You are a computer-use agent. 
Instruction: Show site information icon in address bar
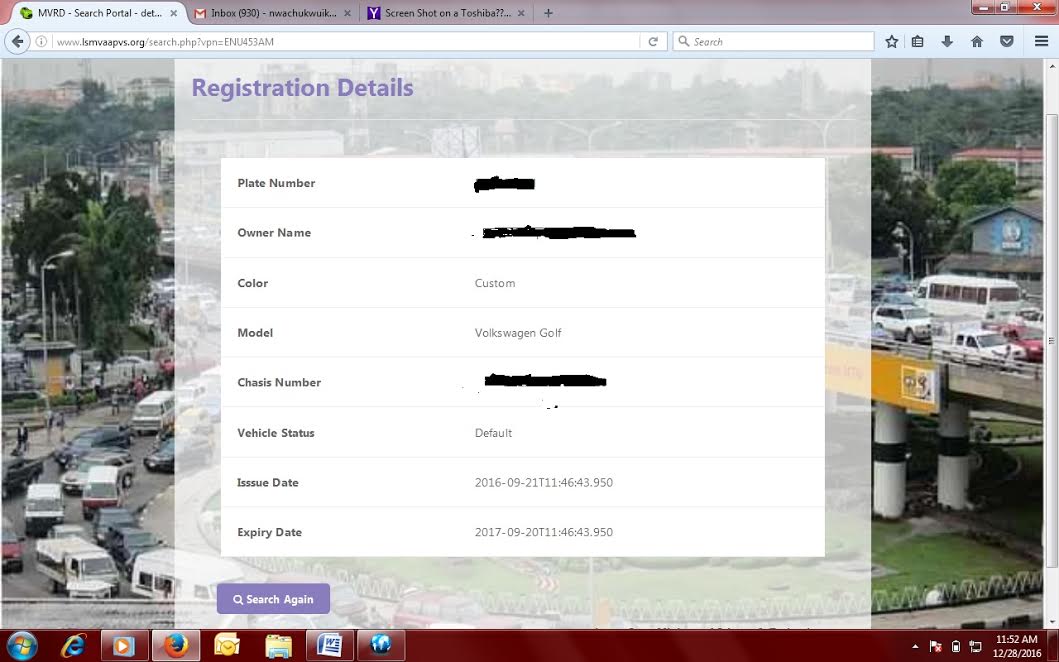tap(41, 42)
